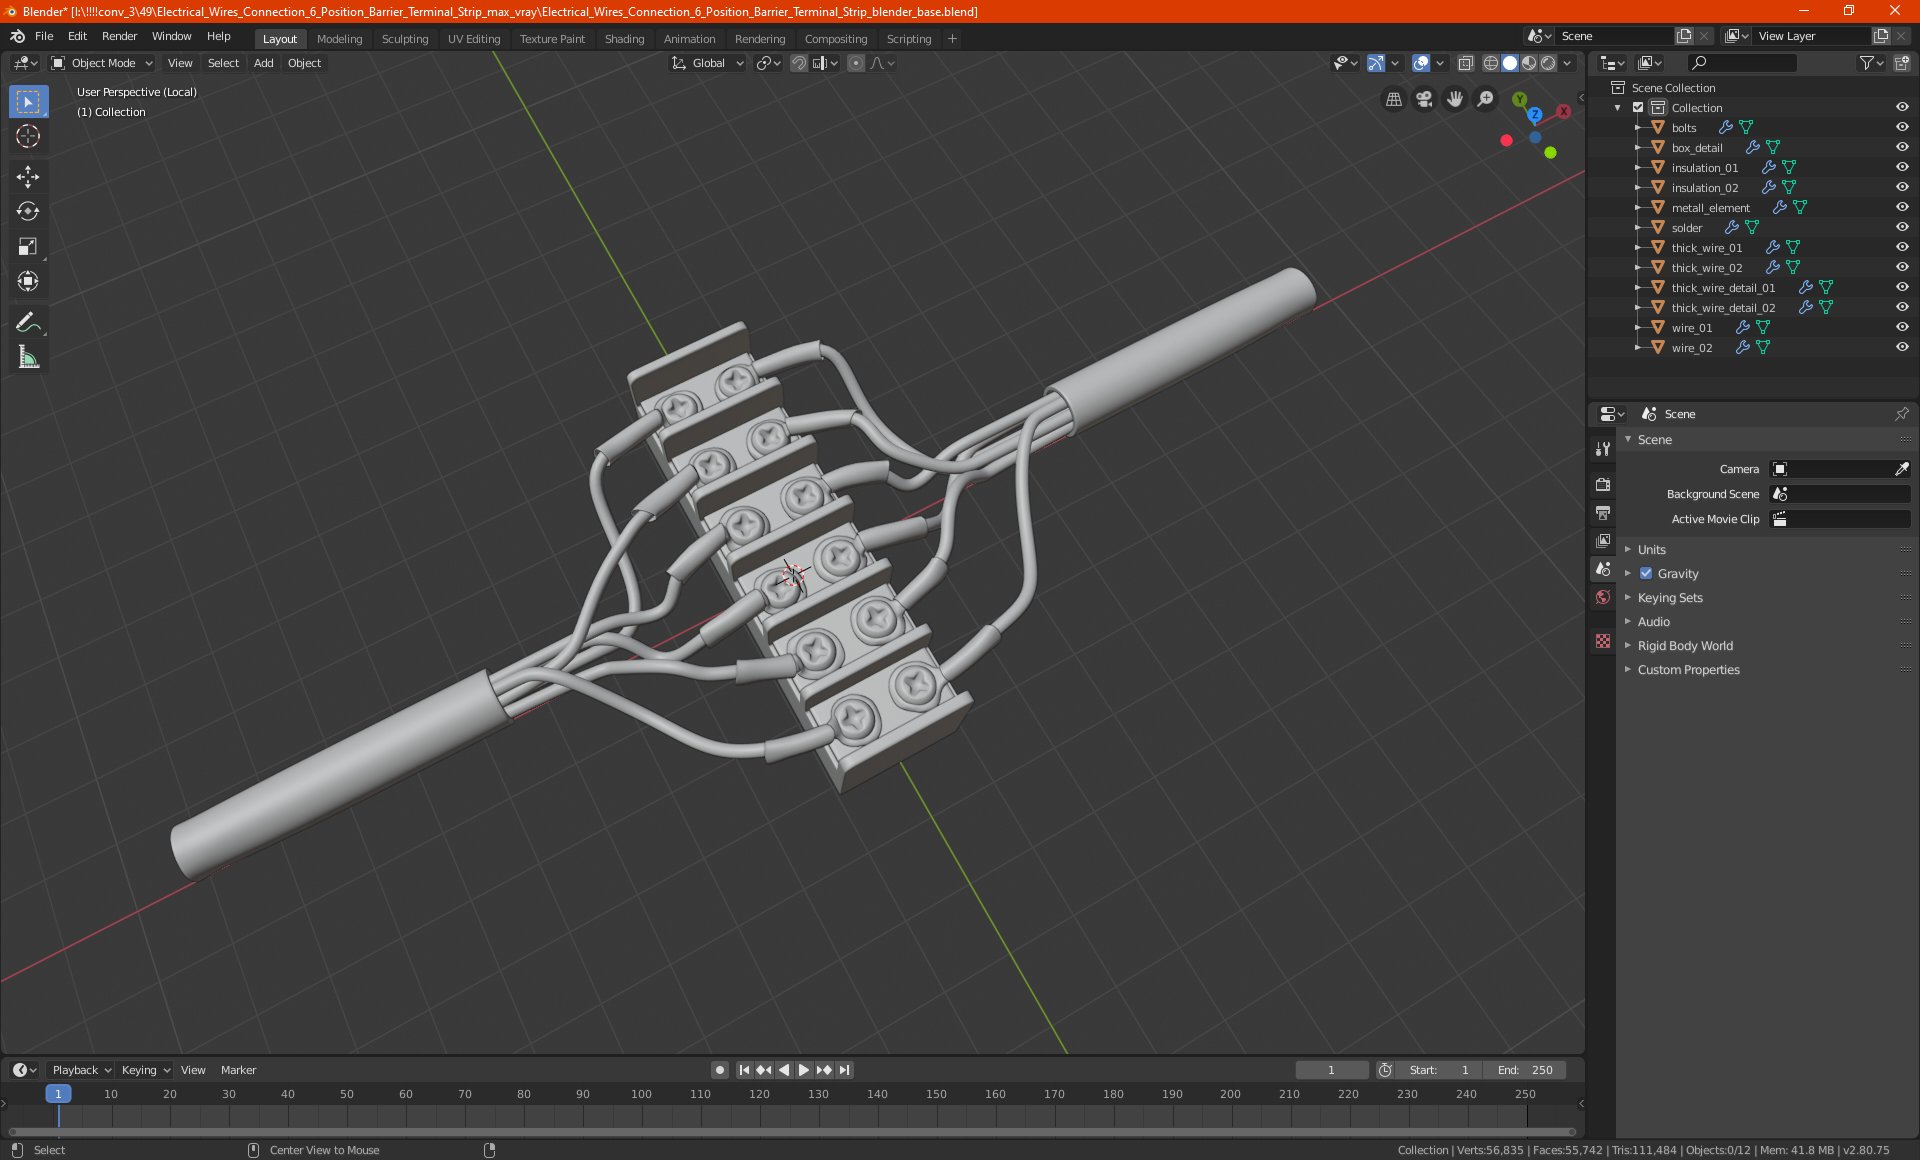This screenshot has width=1920, height=1160.
Task: Click the outliner search field
Action: (x=1741, y=63)
